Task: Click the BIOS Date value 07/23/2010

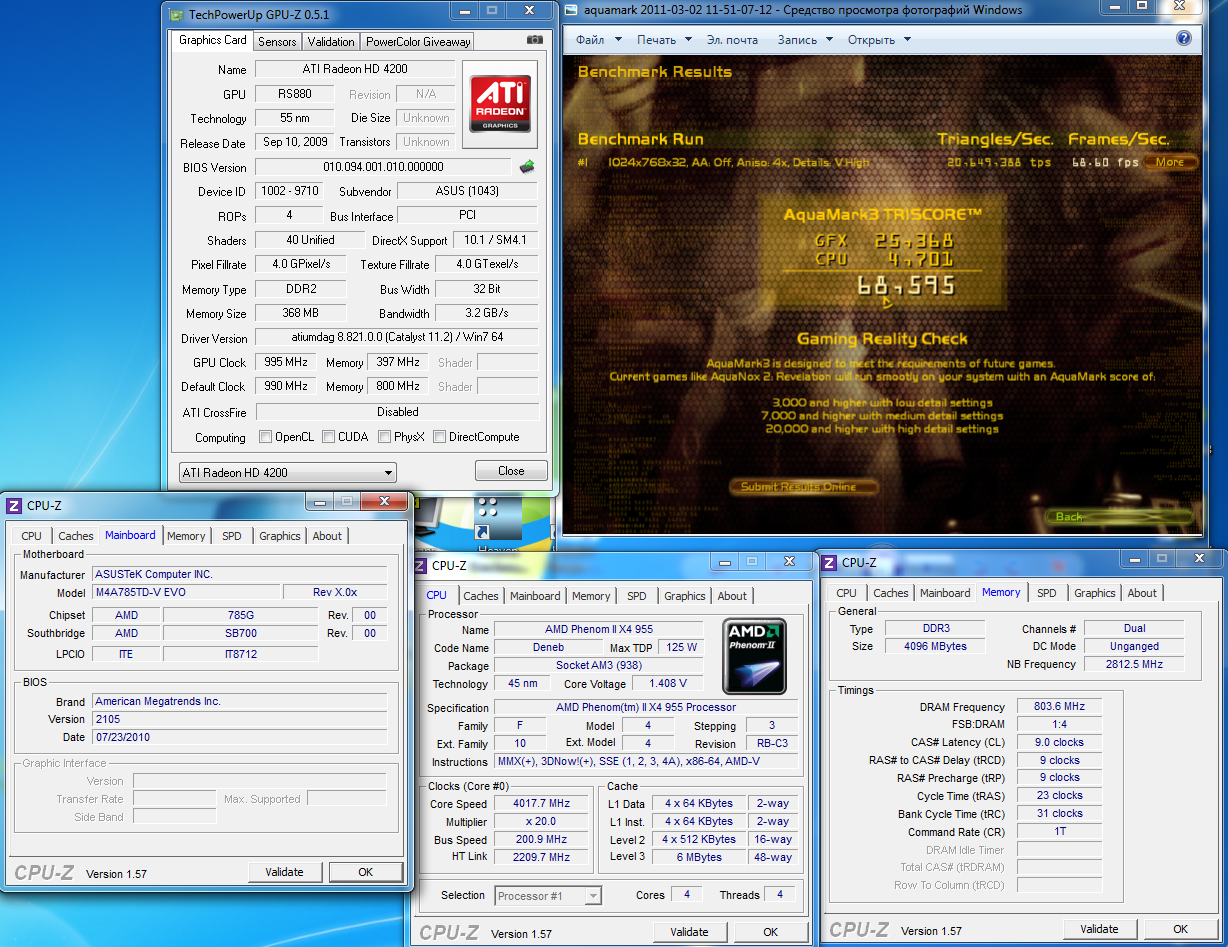Action: coord(240,737)
